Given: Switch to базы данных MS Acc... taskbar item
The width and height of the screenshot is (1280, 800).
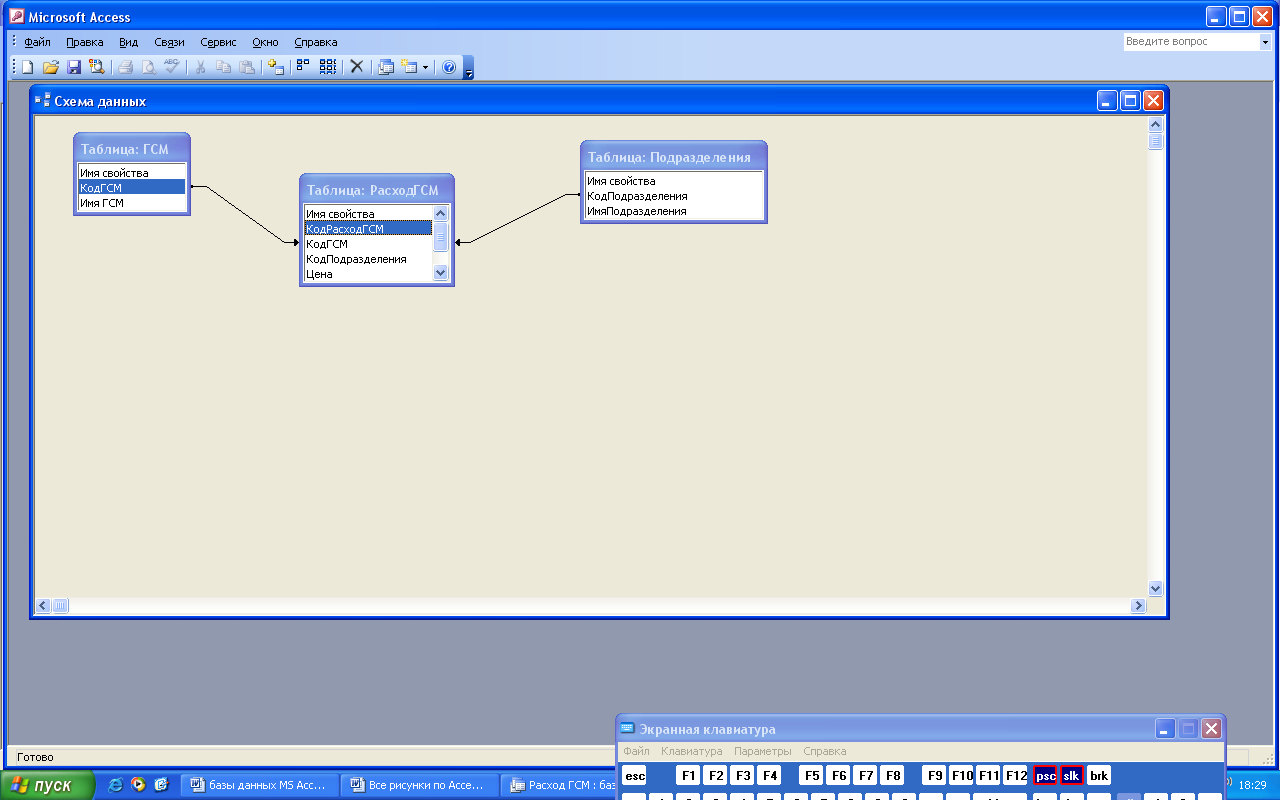Looking at the screenshot, I should 259,785.
